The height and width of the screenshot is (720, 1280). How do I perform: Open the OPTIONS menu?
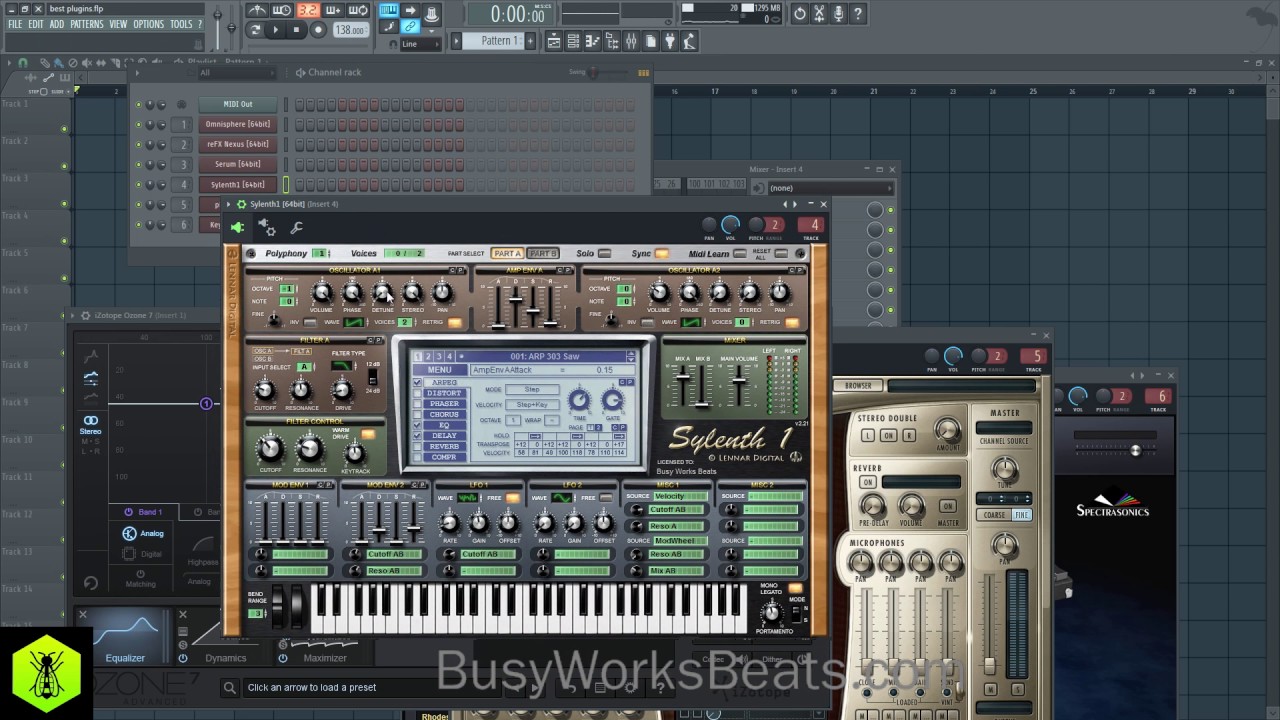(148, 24)
